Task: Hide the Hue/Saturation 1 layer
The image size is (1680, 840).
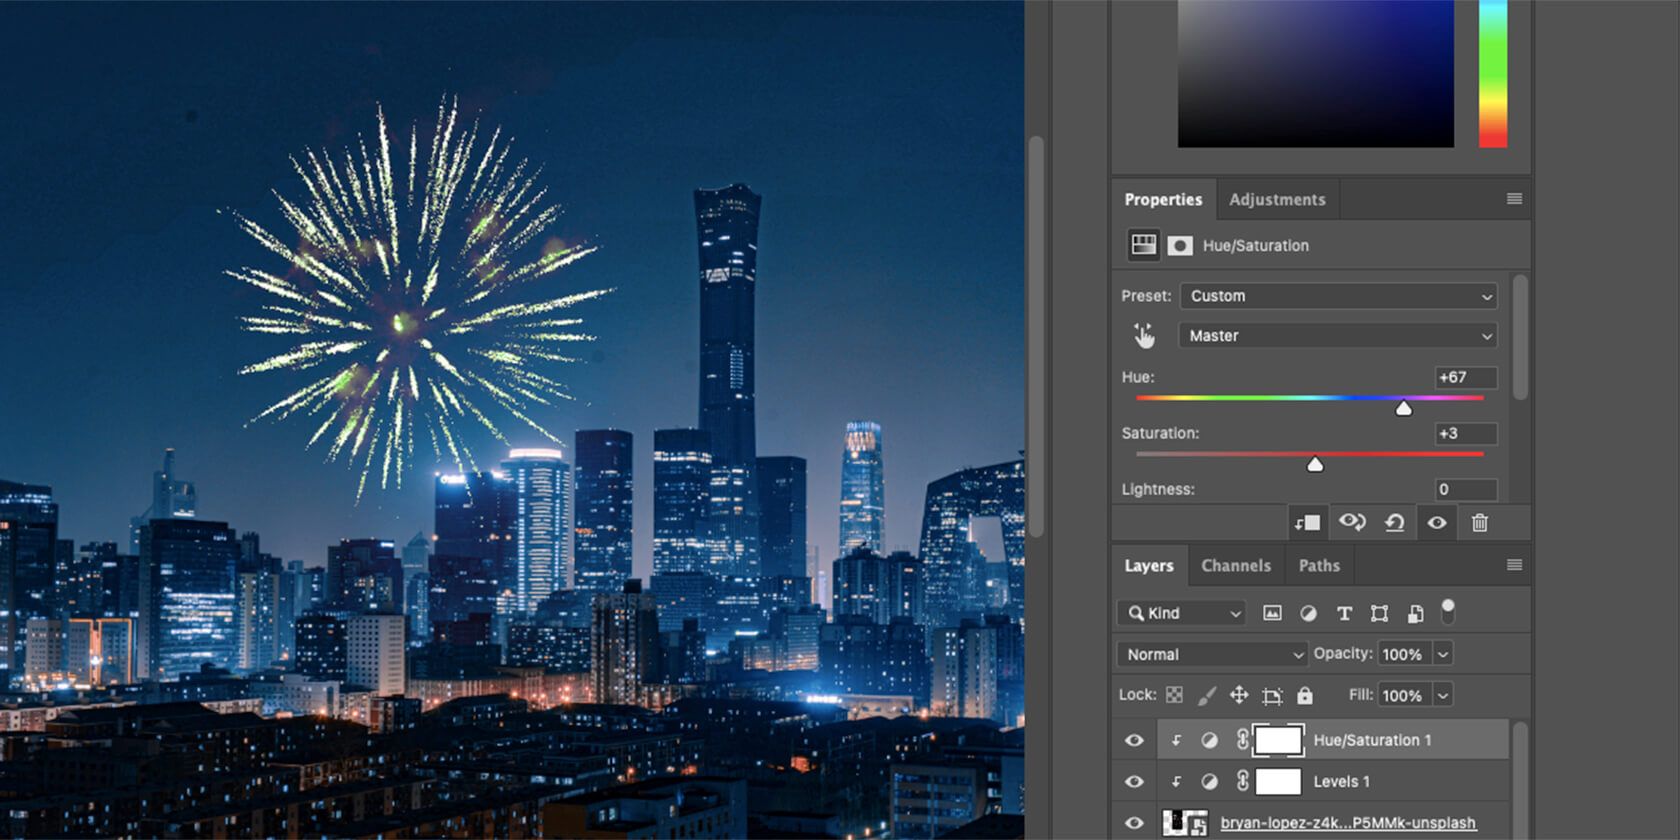Action: click(x=1134, y=740)
